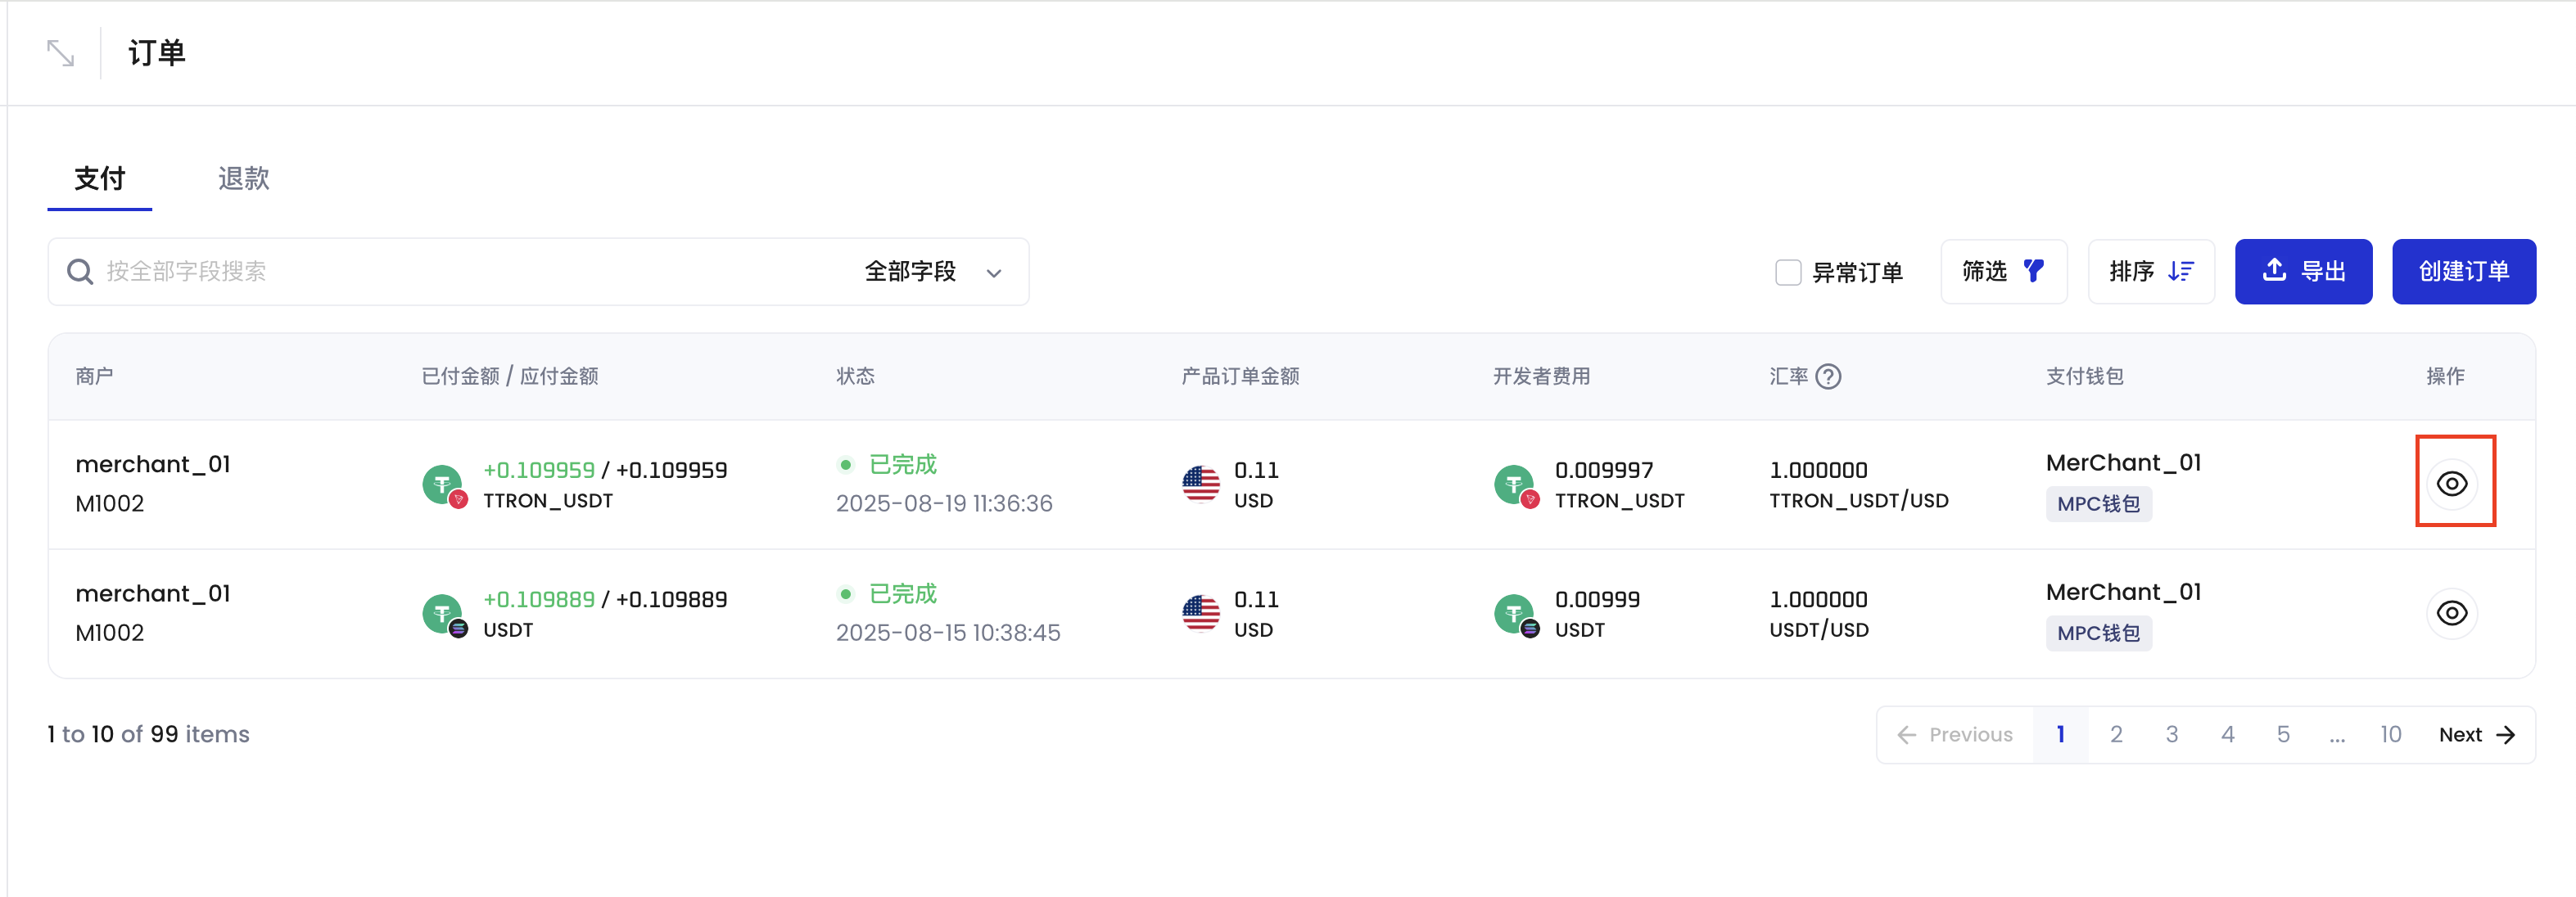The image size is (2576, 897).
Task: Click the search magnifier icon in search bar
Action: (80, 271)
